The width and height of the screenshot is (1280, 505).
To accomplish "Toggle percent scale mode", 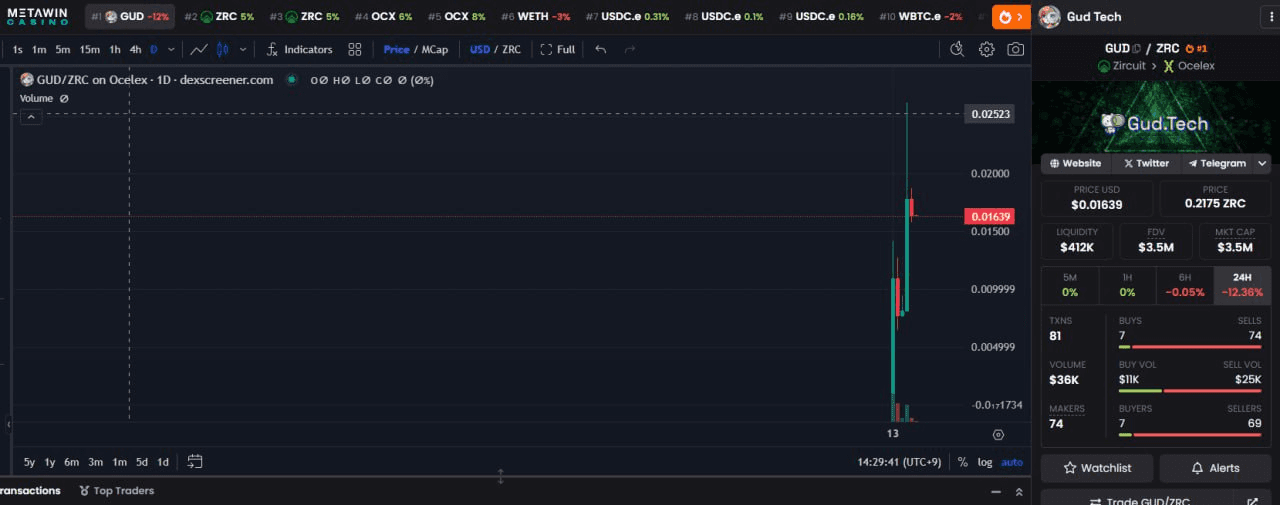I will (x=962, y=462).
